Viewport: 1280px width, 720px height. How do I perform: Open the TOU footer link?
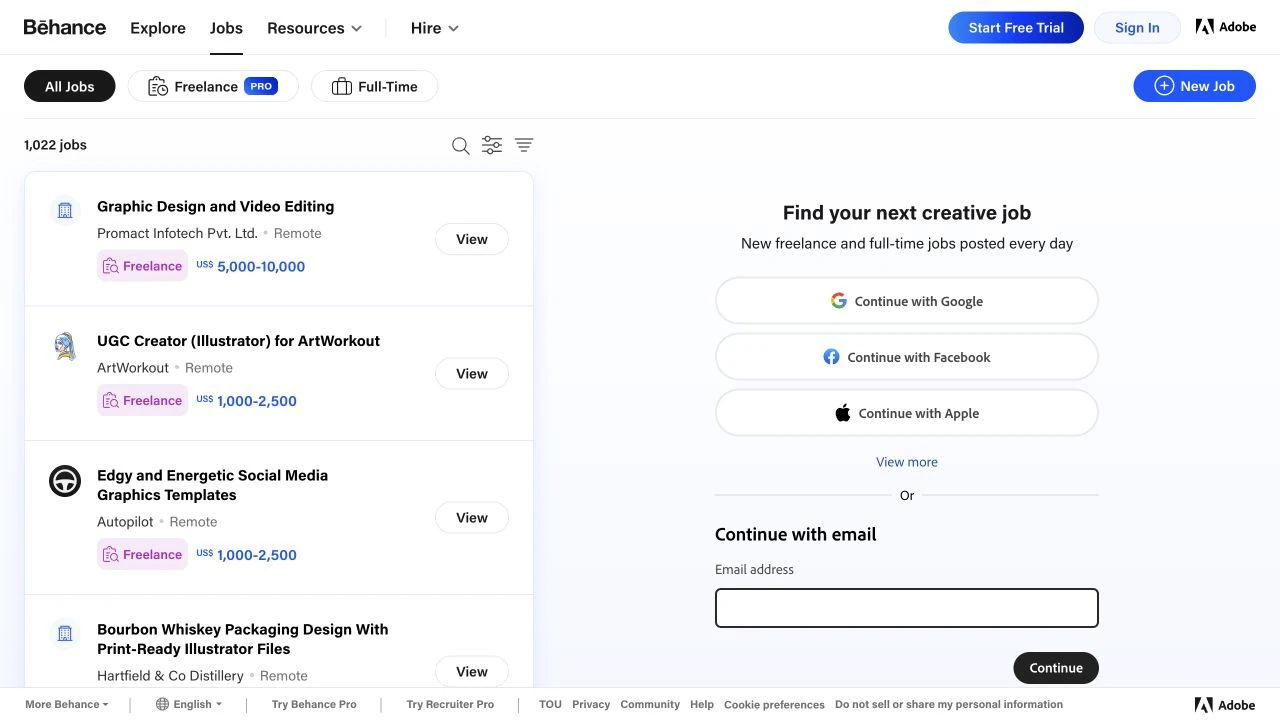[x=550, y=704]
